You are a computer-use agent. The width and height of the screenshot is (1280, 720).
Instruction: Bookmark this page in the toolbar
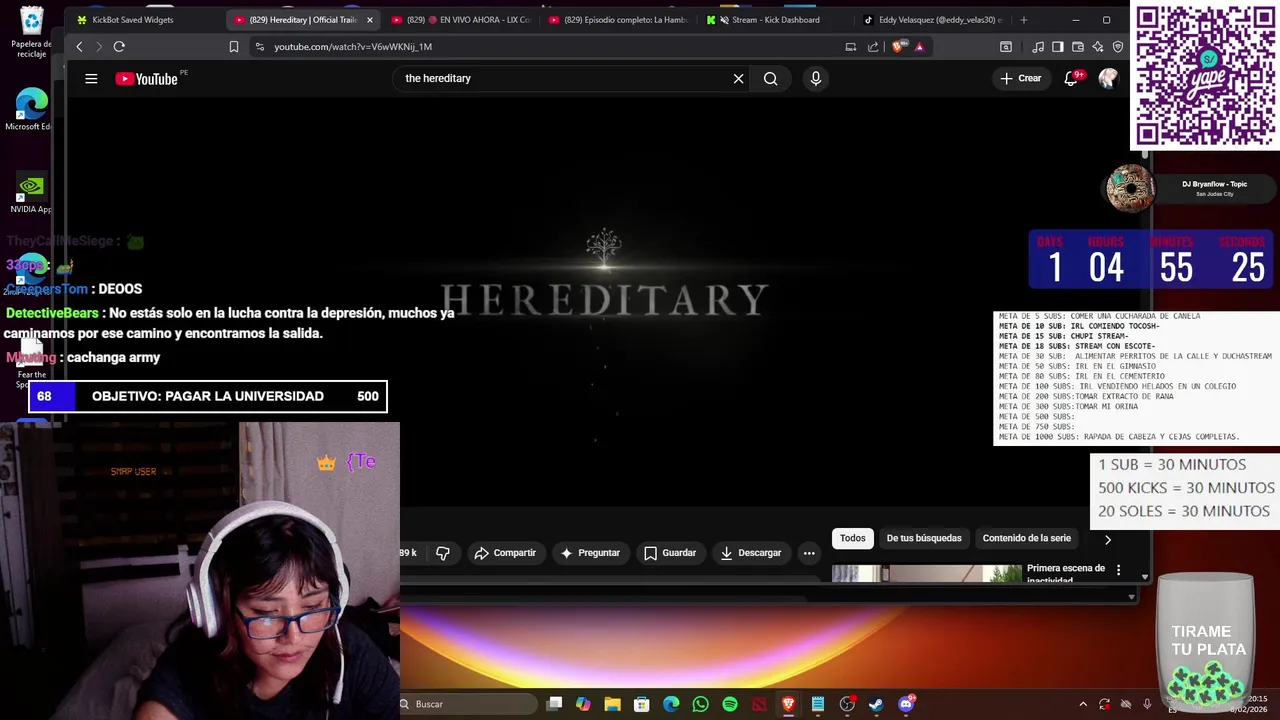pyautogui.click(x=233, y=46)
